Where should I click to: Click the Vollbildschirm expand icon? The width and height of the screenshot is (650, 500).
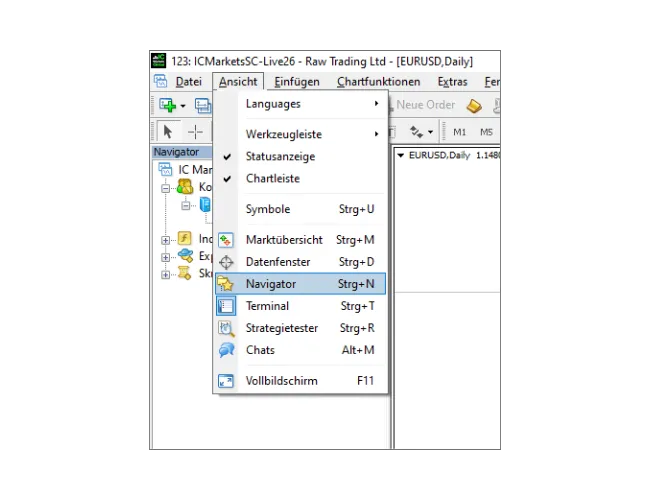pos(226,381)
